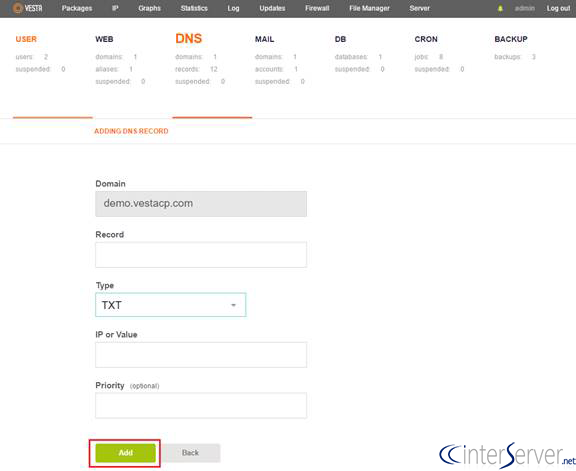576x471 pixels.
Task: Select Log in the top navigation
Action: tap(233, 8)
